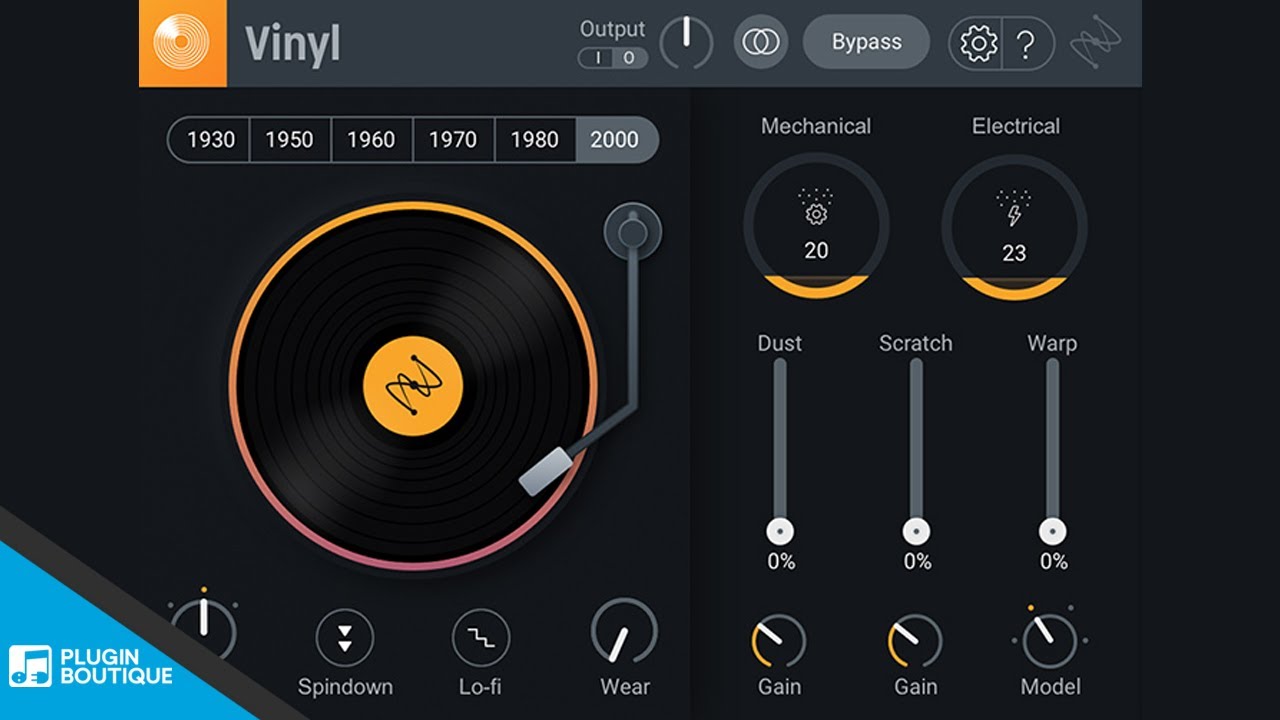This screenshot has width=1280, height=720.
Task: Click the Mechanical noise dial
Action: pos(816,226)
